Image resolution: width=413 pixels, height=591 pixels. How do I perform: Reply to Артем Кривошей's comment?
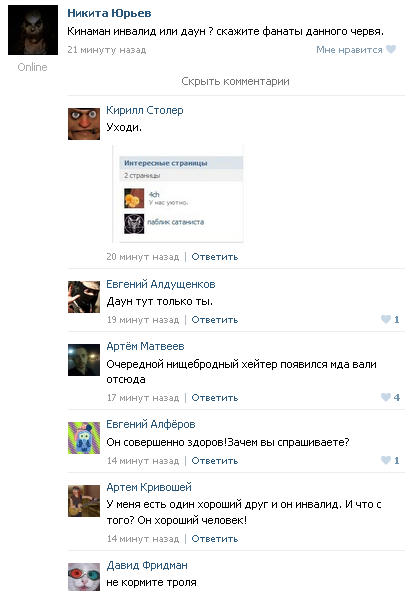click(x=215, y=539)
